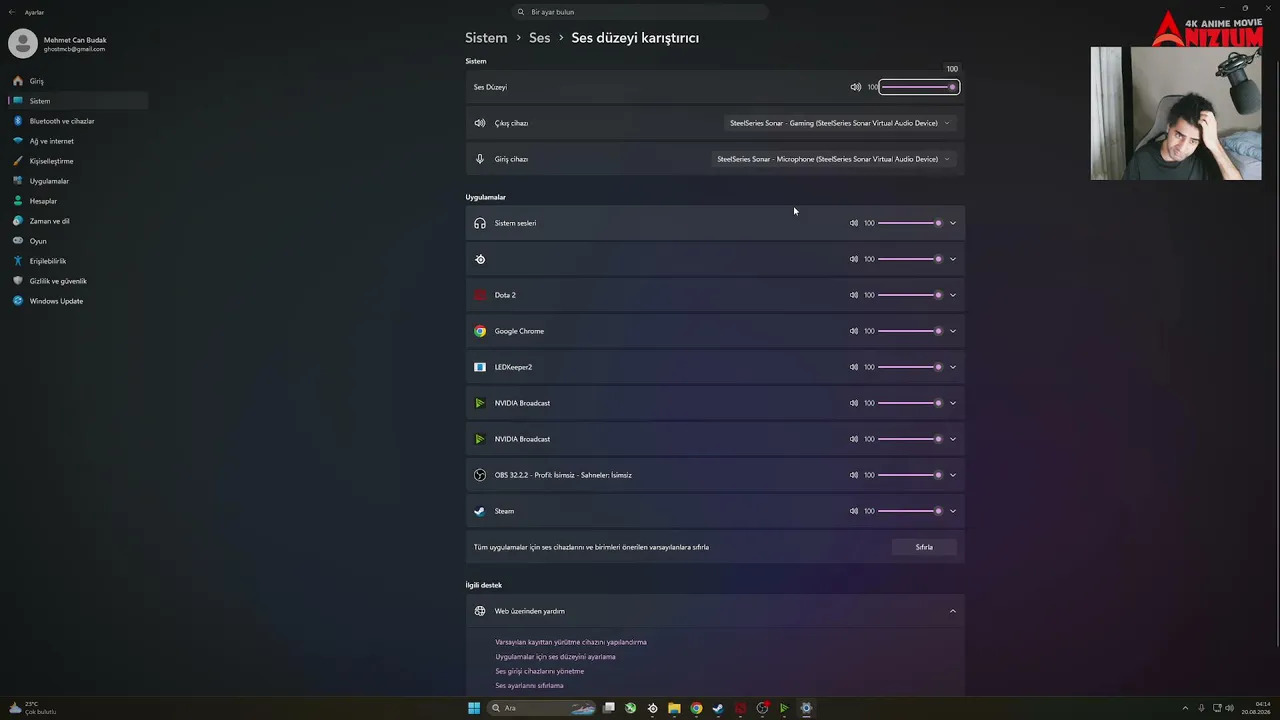The height and width of the screenshot is (720, 1280).
Task: Open the weather widget on the taskbar
Action: [x=32, y=708]
